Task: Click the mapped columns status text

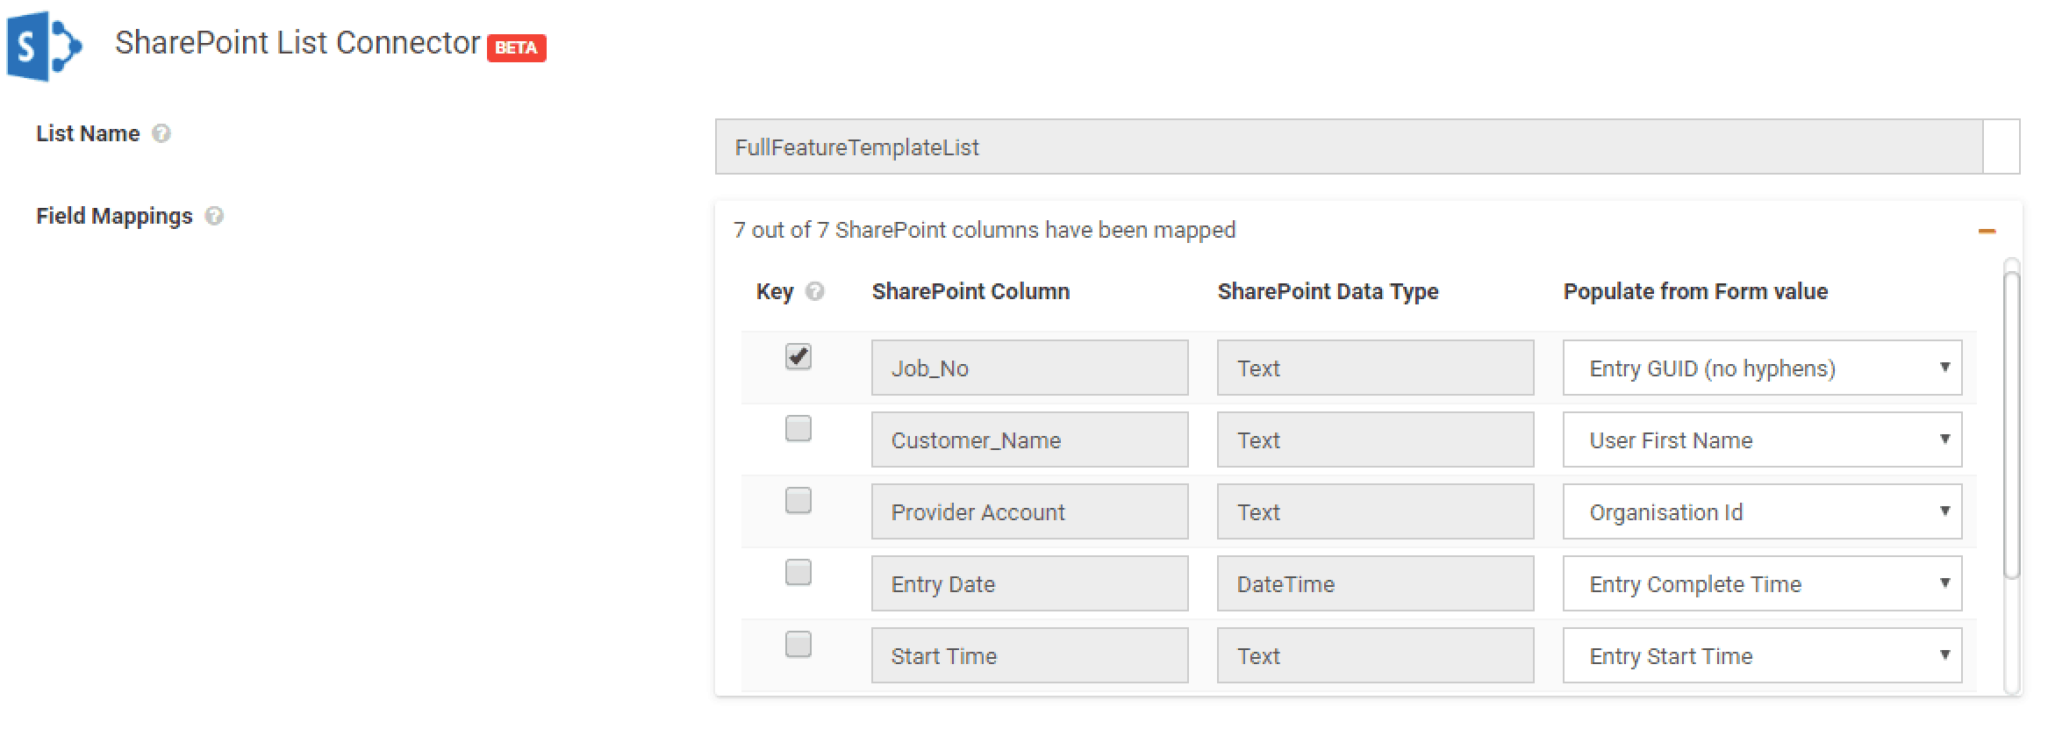Action: (984, 229)
